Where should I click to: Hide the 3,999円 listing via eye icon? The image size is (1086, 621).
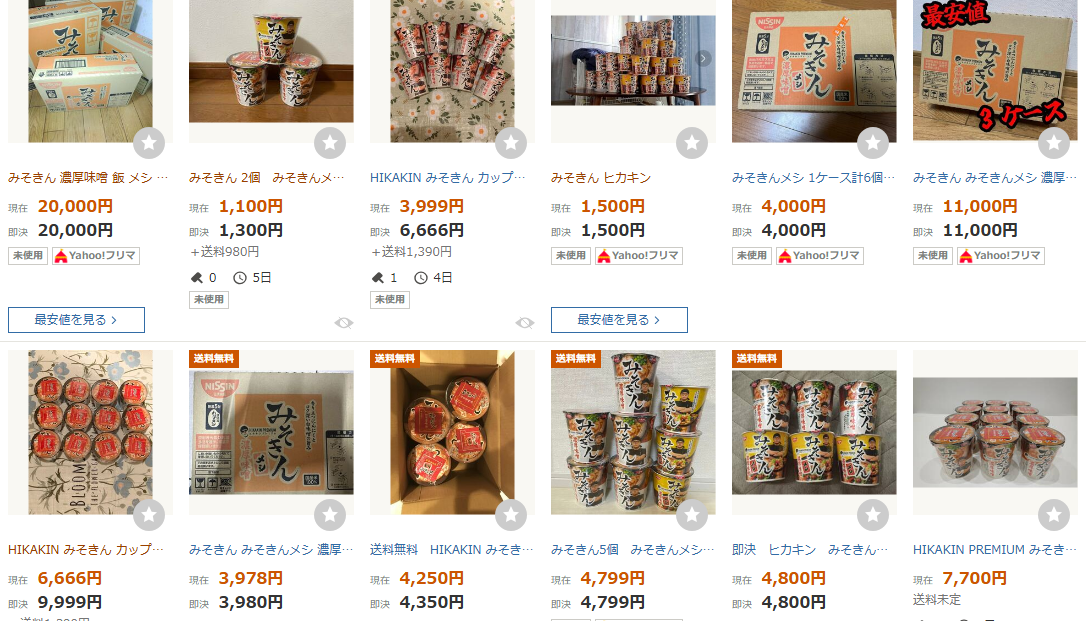(x=525, y=323)
